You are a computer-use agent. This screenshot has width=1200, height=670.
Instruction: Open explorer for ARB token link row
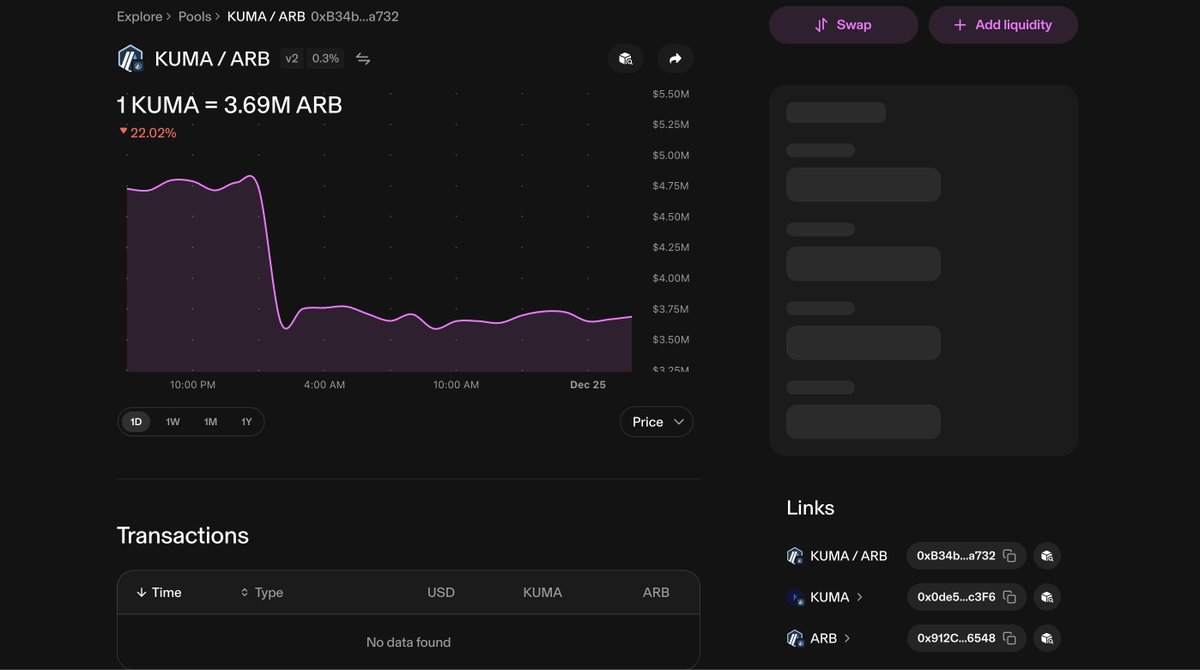pyautogui.click(x=1047, y=638)
